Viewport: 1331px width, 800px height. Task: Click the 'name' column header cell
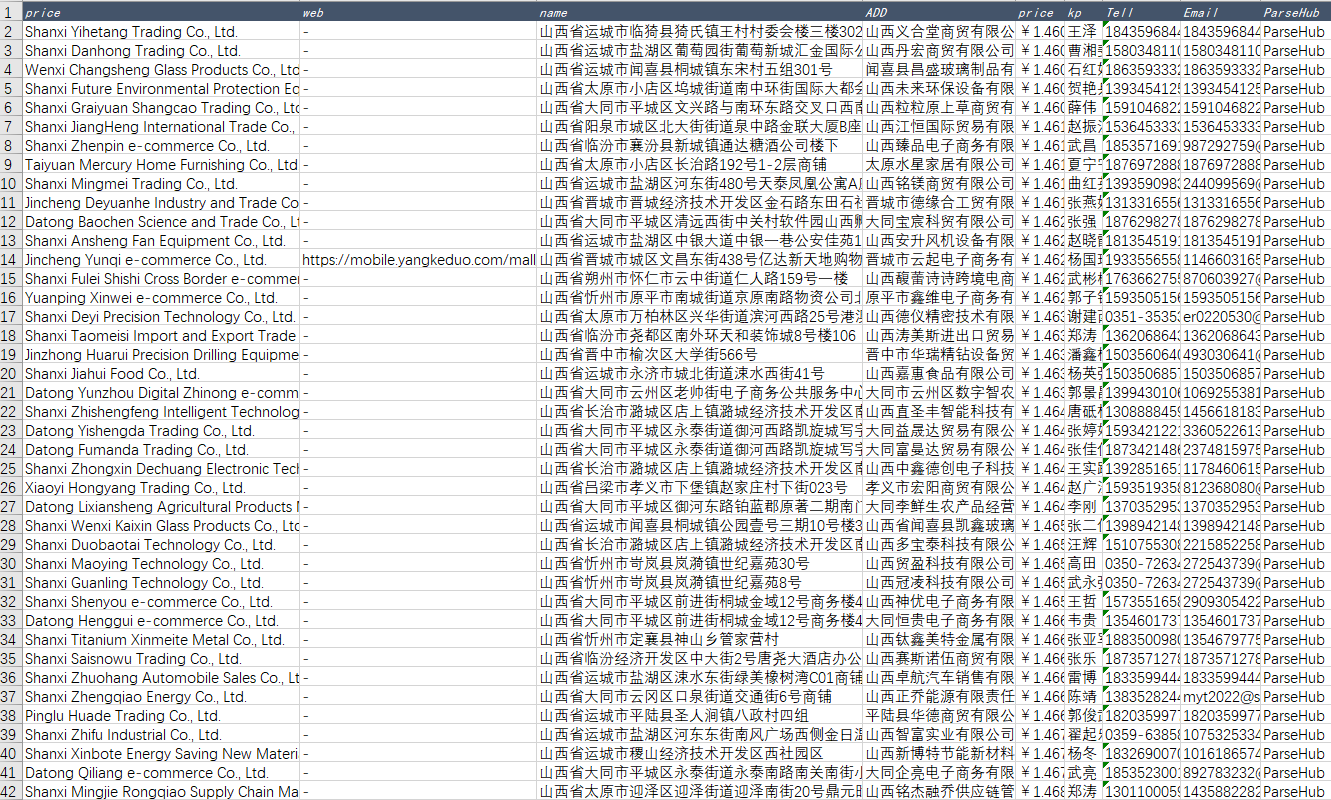point(700,13)
